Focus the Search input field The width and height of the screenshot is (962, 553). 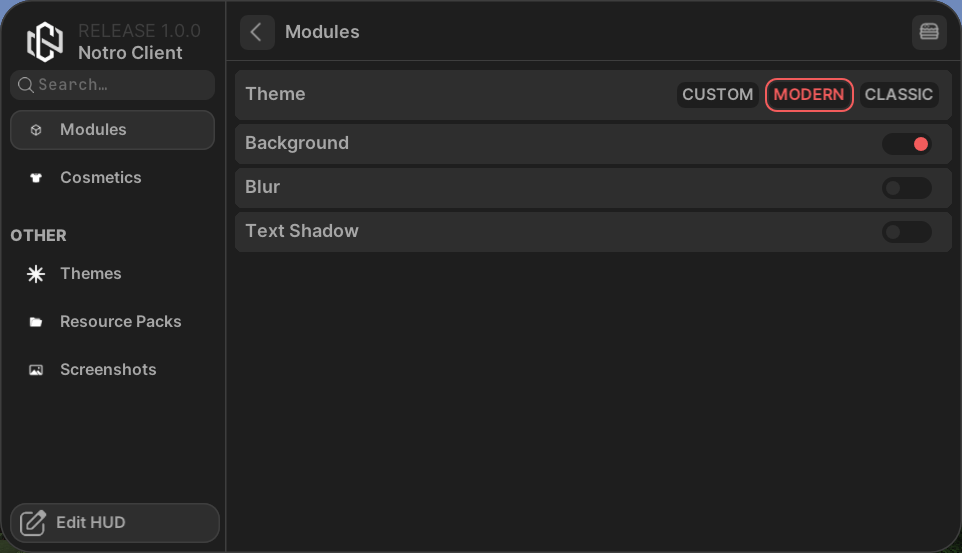(x=120, y=85)
